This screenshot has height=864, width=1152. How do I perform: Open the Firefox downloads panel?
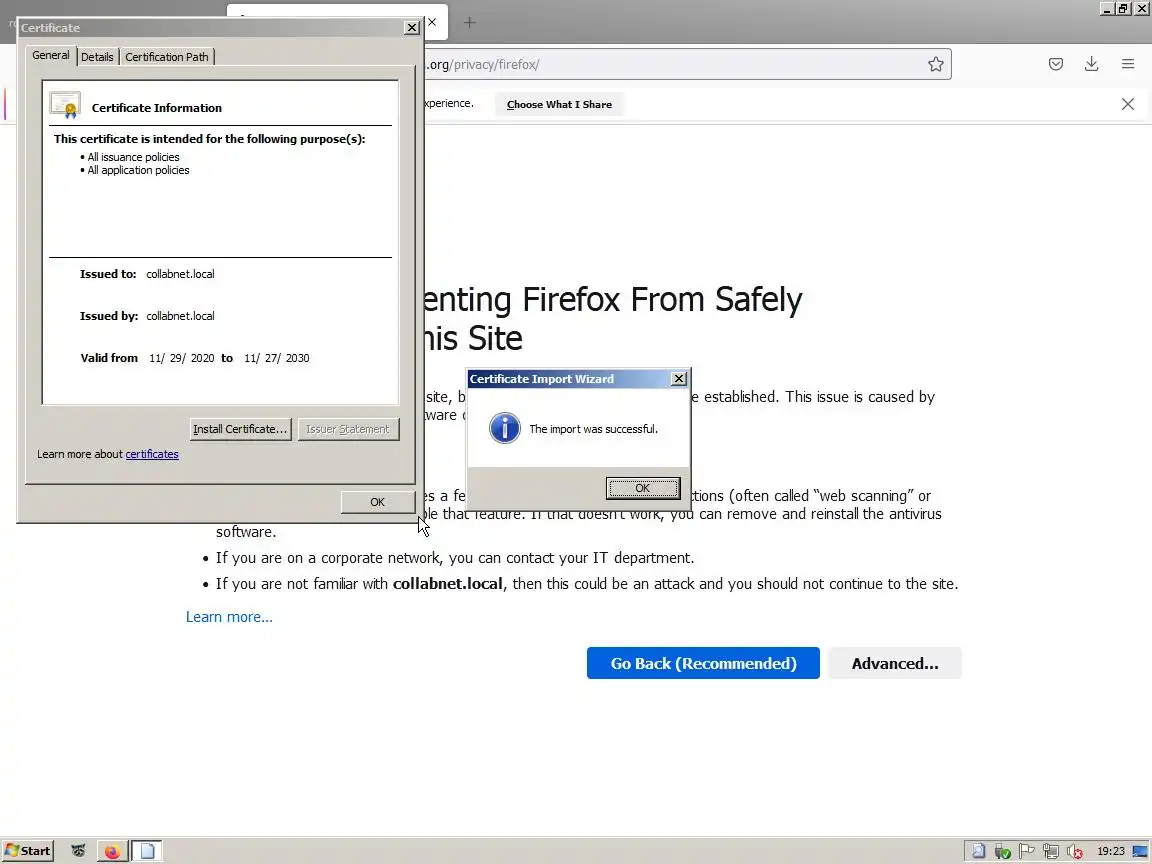pos(1092,64)
